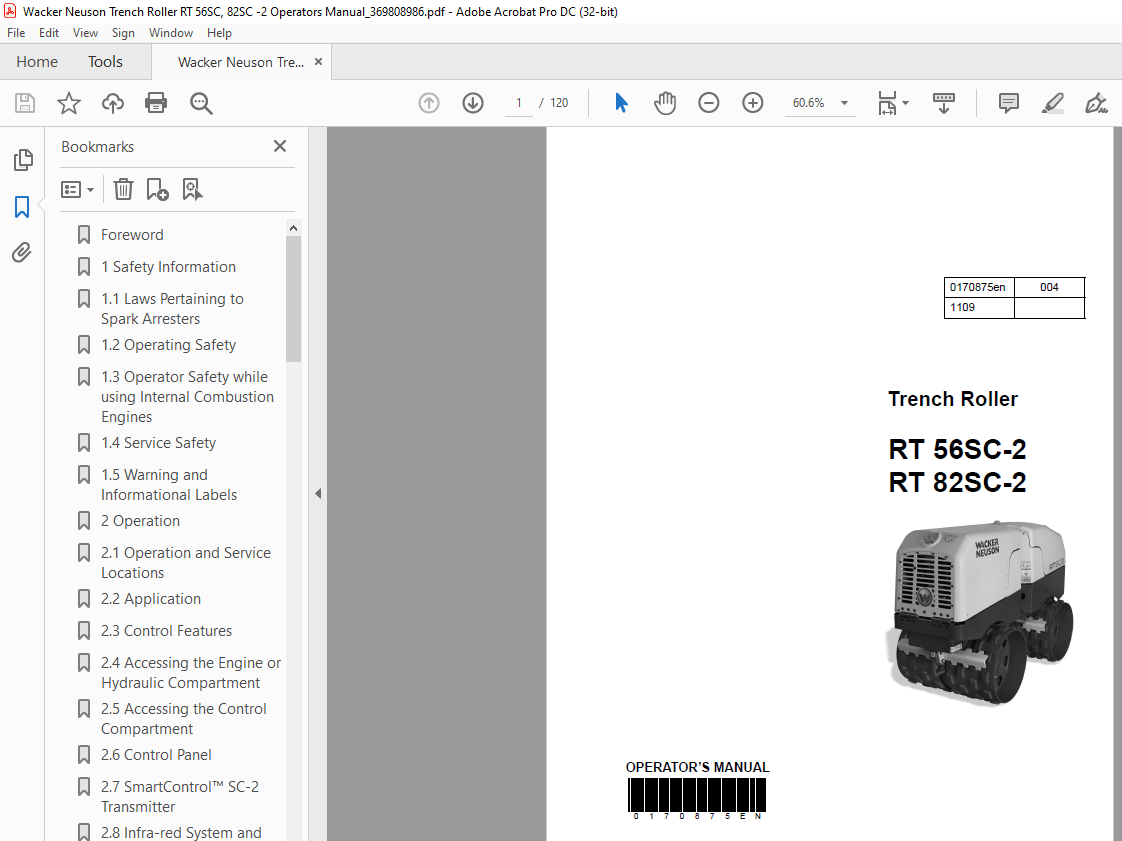Viewport: 1122px width, 841px height.
Task: Open 2.4 Accessing the Engine bookmark
Action: tap(191, 673)
